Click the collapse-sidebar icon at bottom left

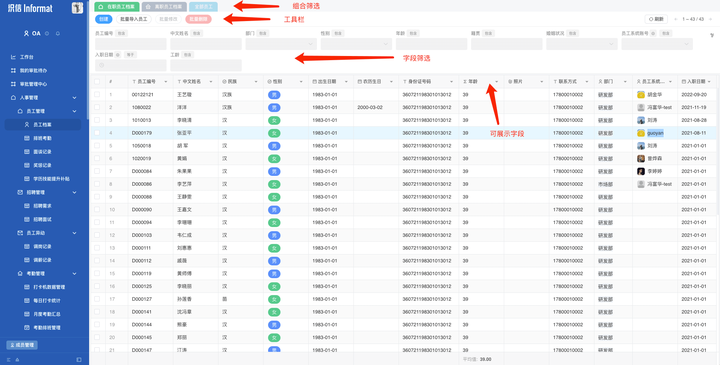click(x=9, y=359)
